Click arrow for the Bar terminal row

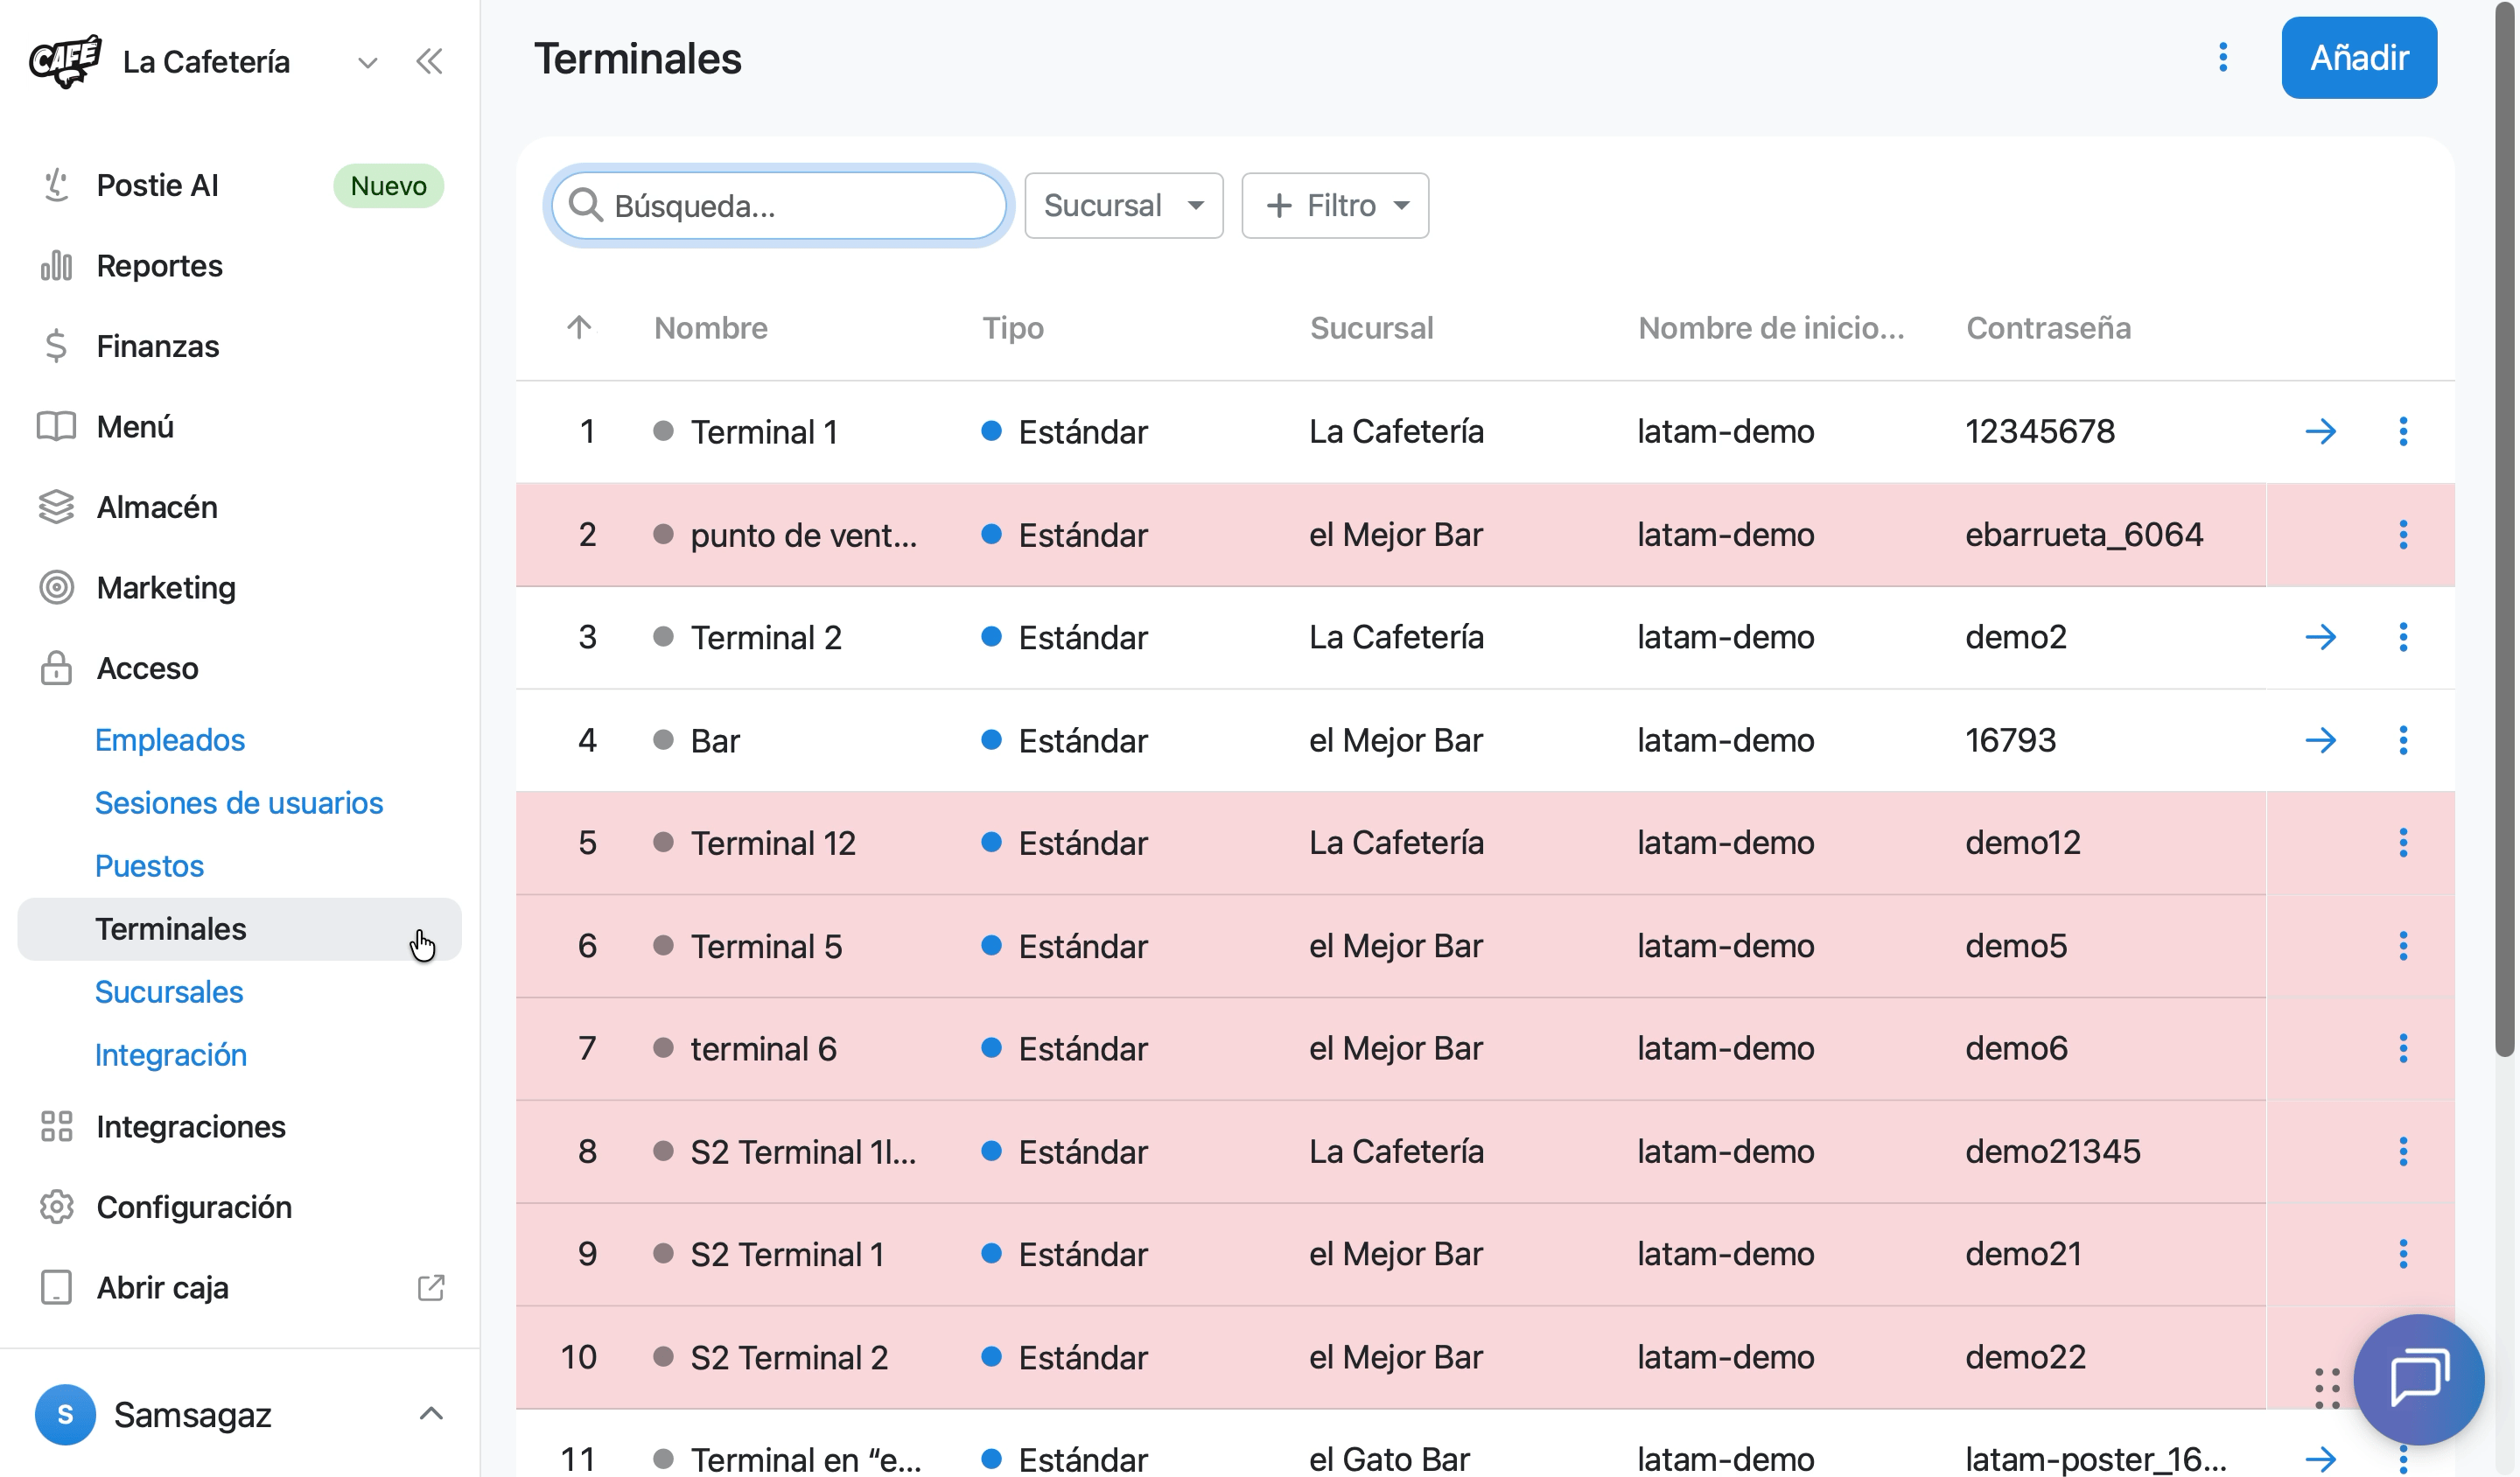click(x=2321, y=740)
